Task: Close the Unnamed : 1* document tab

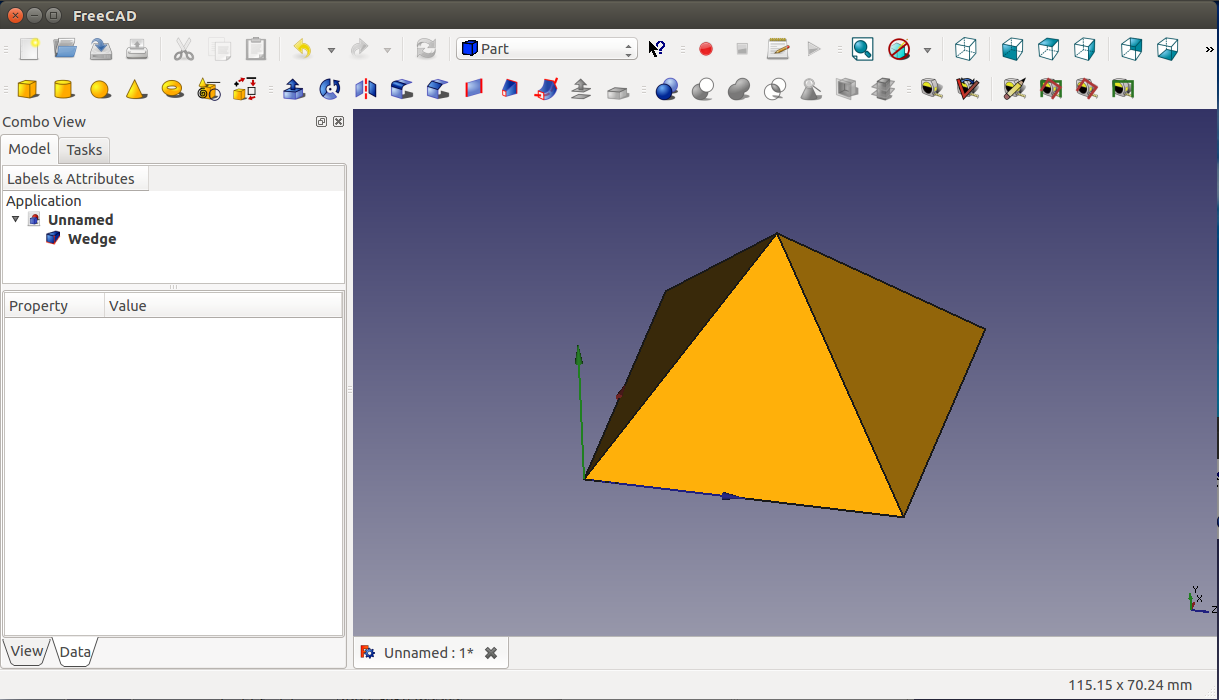Action: click(x=491, y=653)
